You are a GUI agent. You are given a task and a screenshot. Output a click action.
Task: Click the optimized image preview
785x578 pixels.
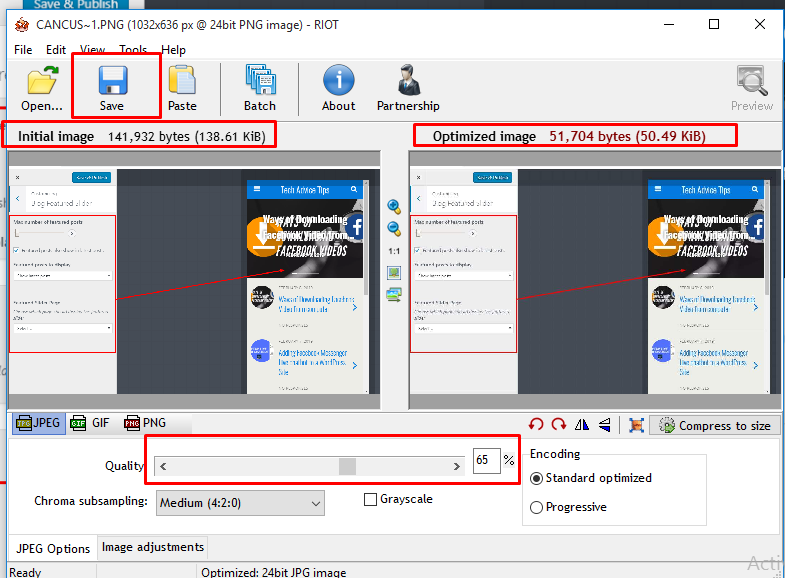(x=595, y=281)
